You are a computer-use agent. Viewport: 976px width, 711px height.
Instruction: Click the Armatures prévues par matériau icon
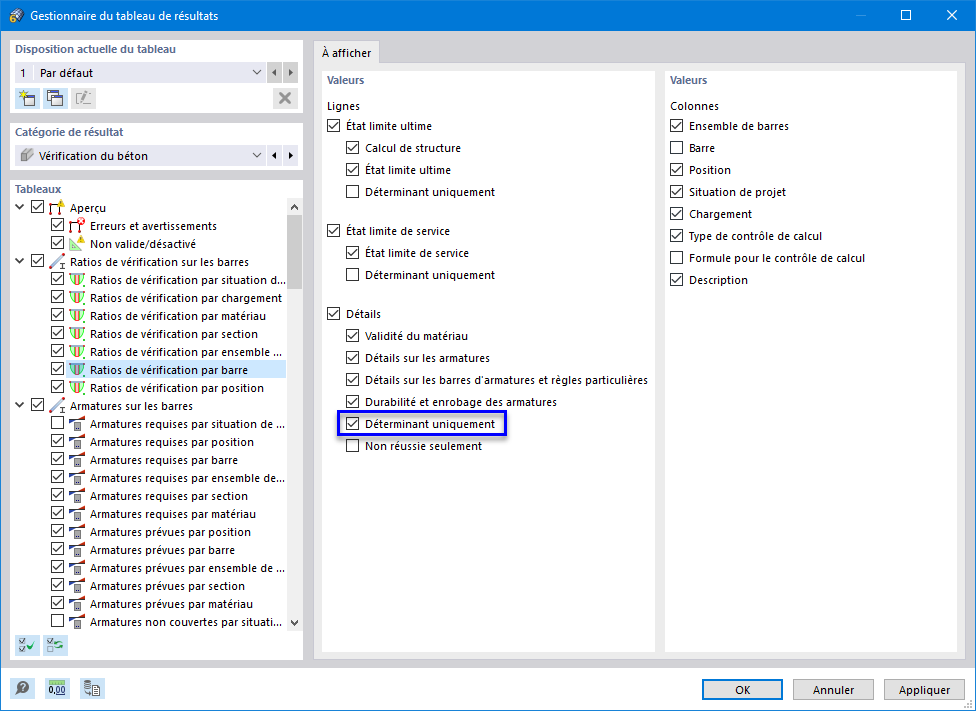[x=77, y=604]
